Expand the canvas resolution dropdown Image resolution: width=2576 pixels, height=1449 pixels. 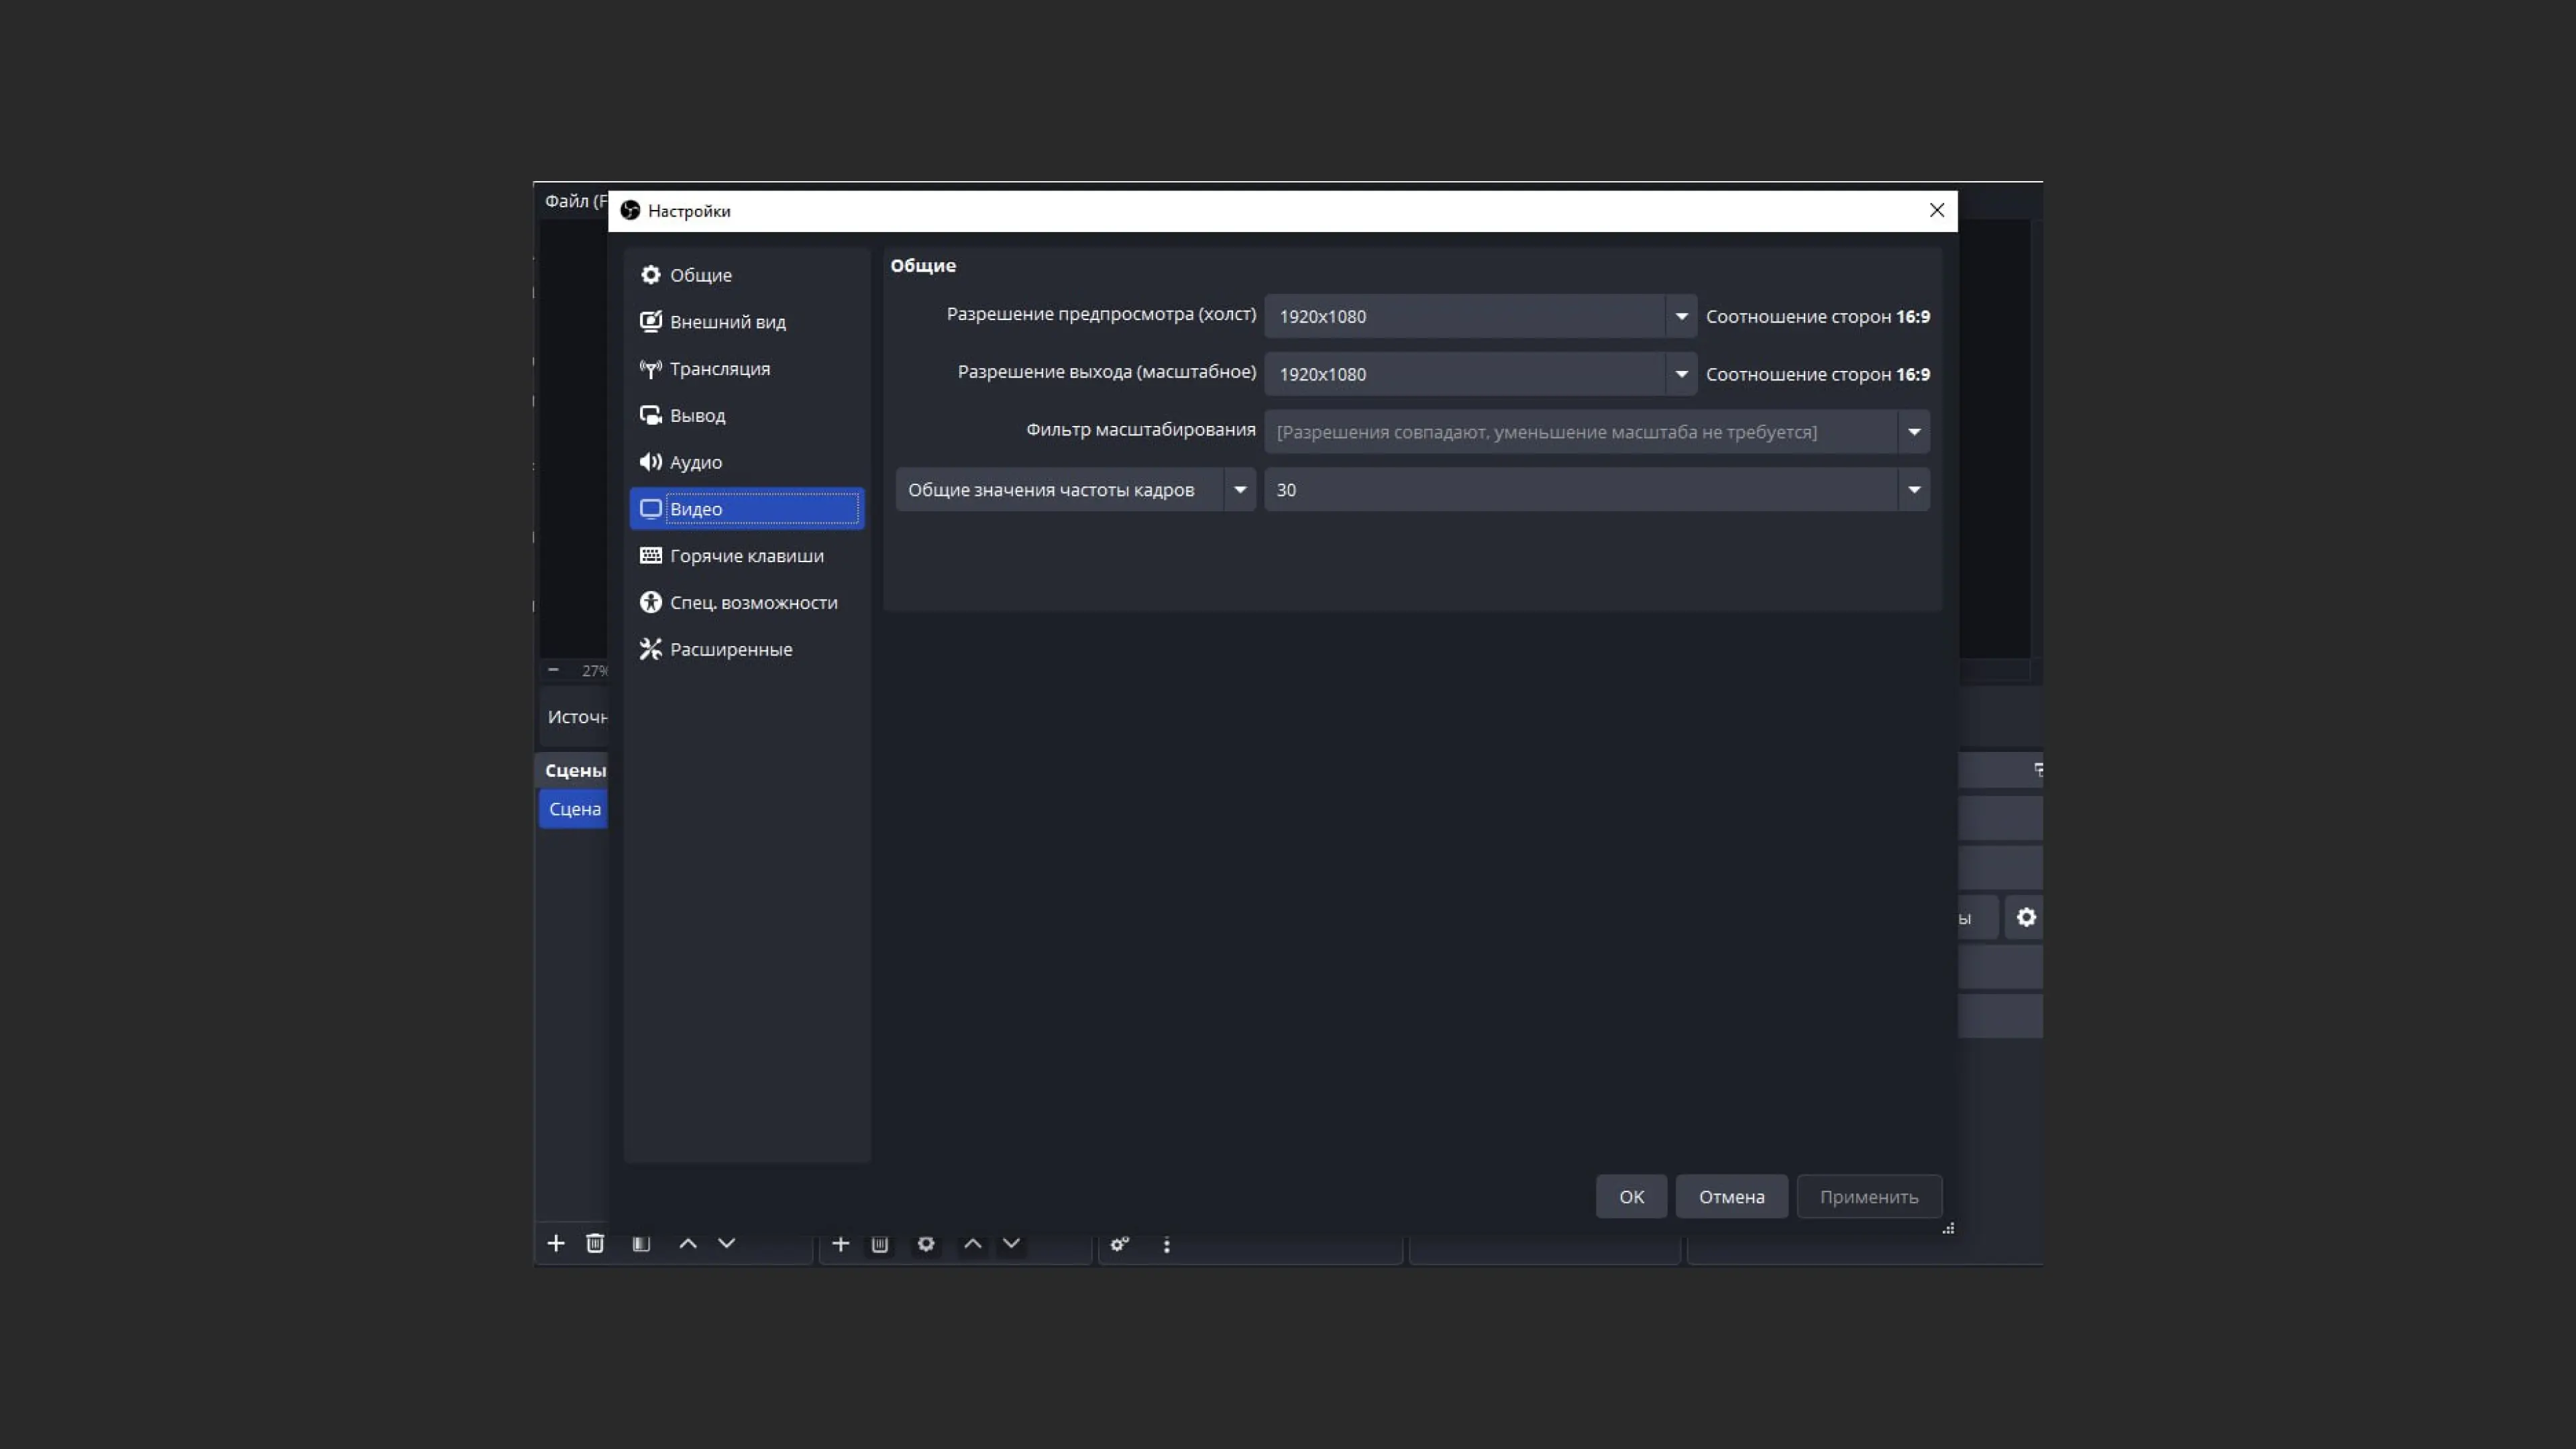[x=1681, y=316]
